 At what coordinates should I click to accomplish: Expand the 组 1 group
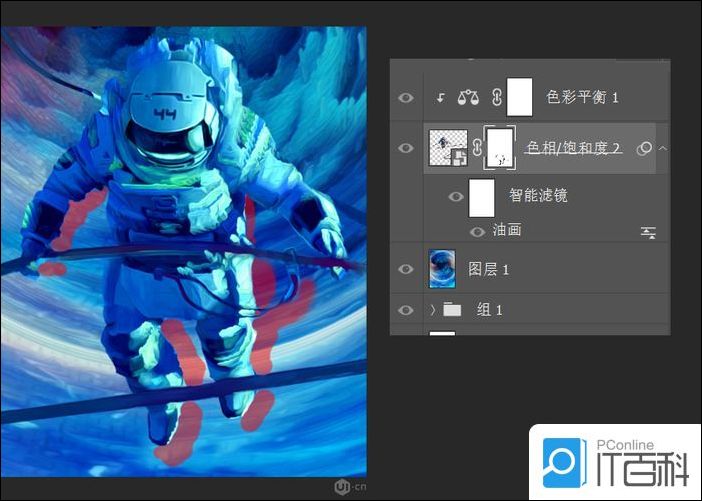(x=432, y=310)
